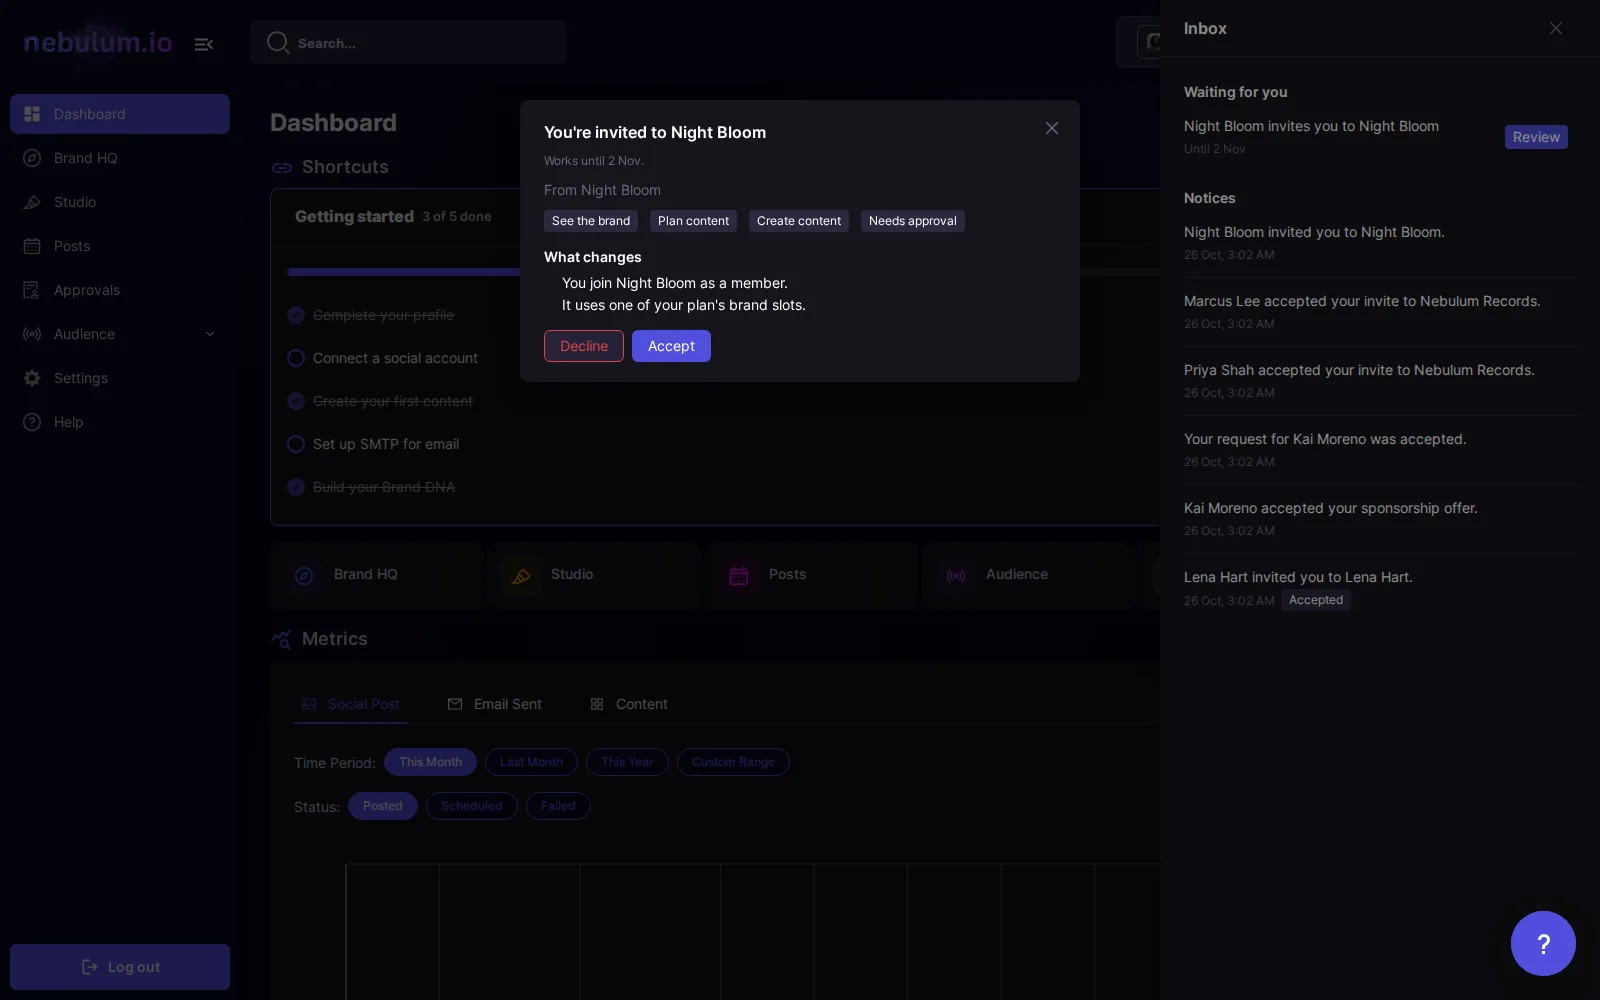
Task: Click the Search input field
Action: (408, 43)
